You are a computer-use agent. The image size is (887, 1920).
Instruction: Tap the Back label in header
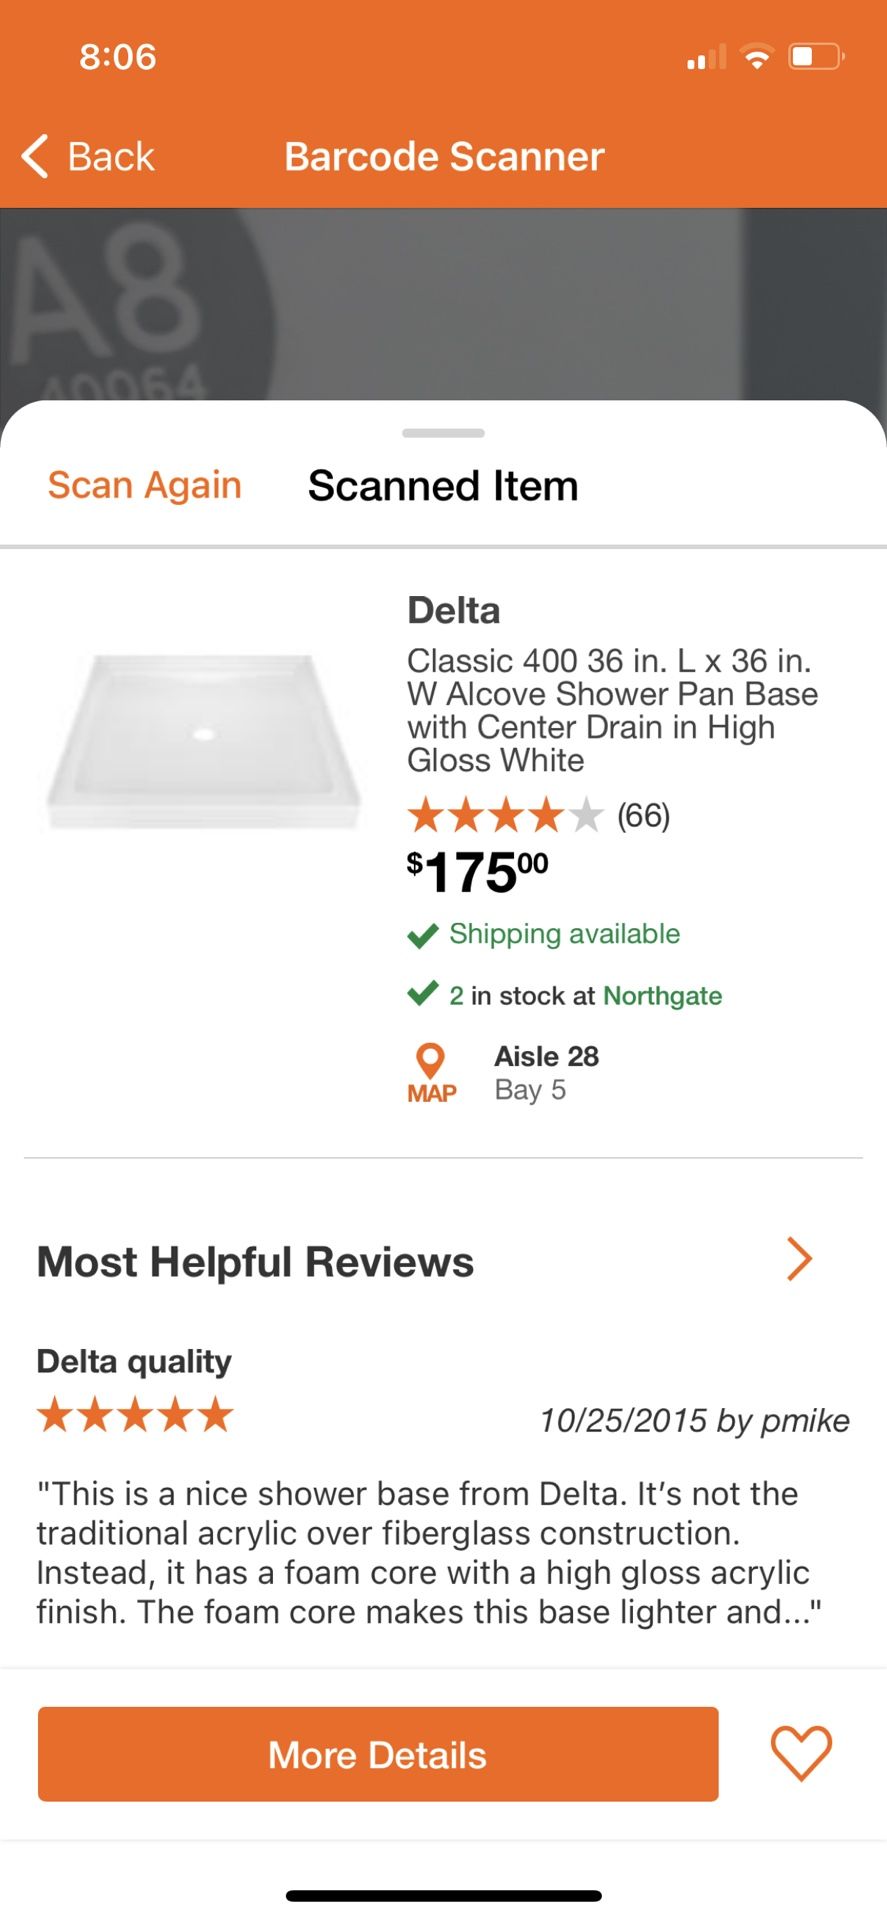[110, 157]
